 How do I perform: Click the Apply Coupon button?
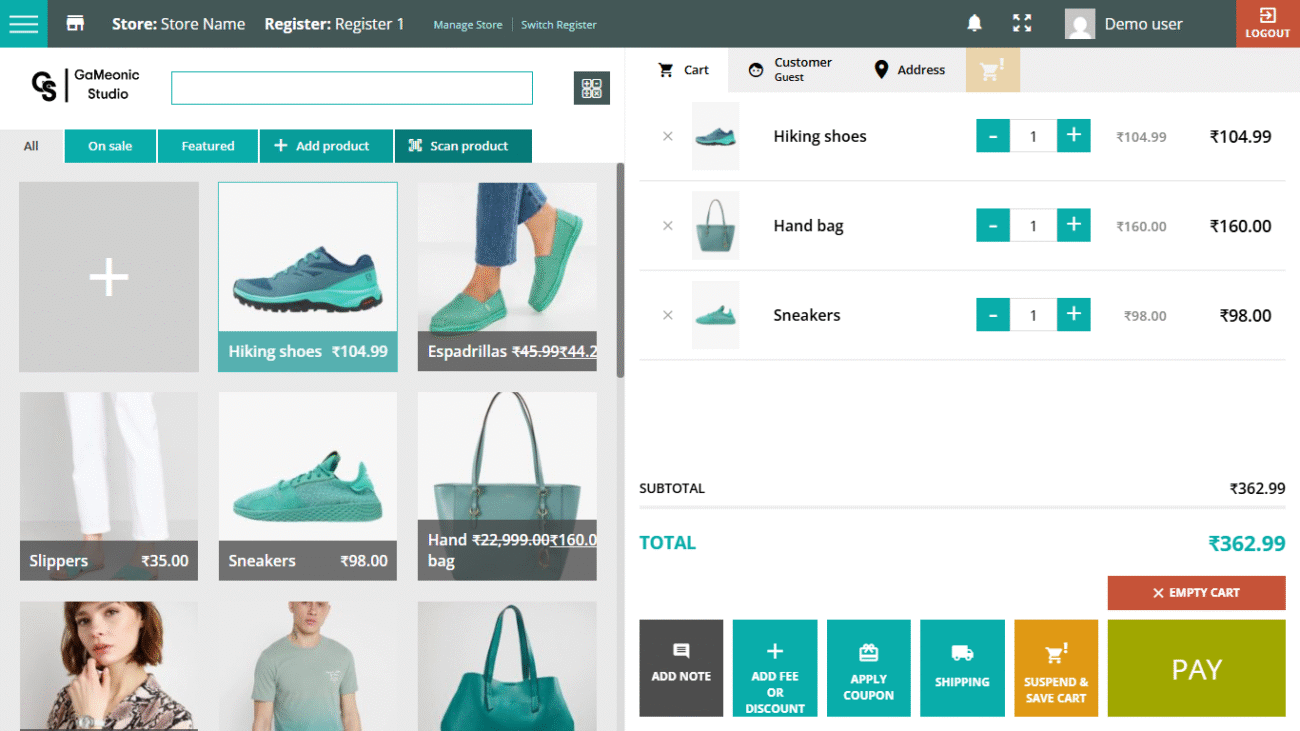click(x=868, y=668)
